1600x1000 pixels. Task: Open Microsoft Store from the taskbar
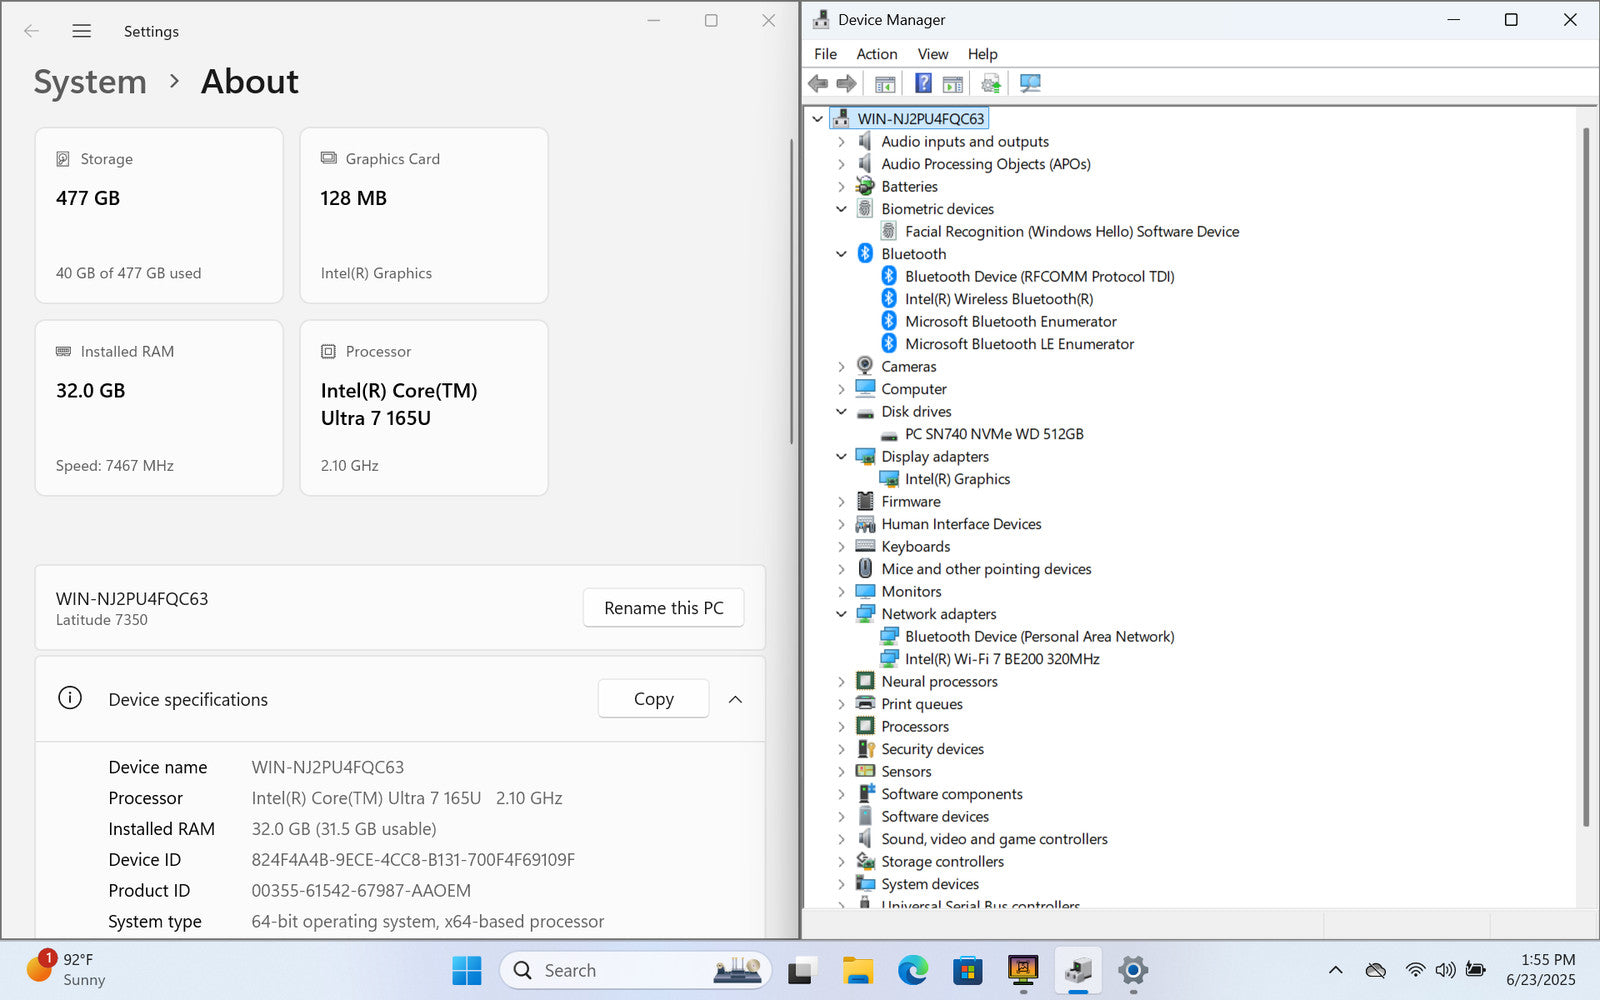click(967, 970)
